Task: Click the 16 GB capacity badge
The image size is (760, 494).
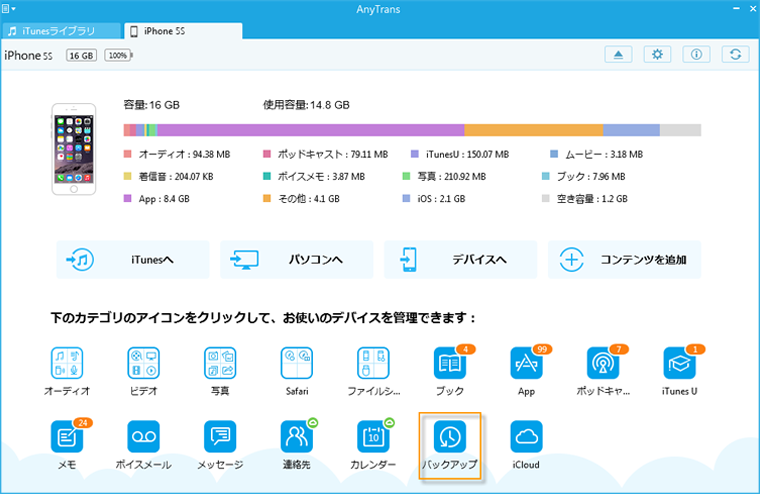Action: point(81,55)
